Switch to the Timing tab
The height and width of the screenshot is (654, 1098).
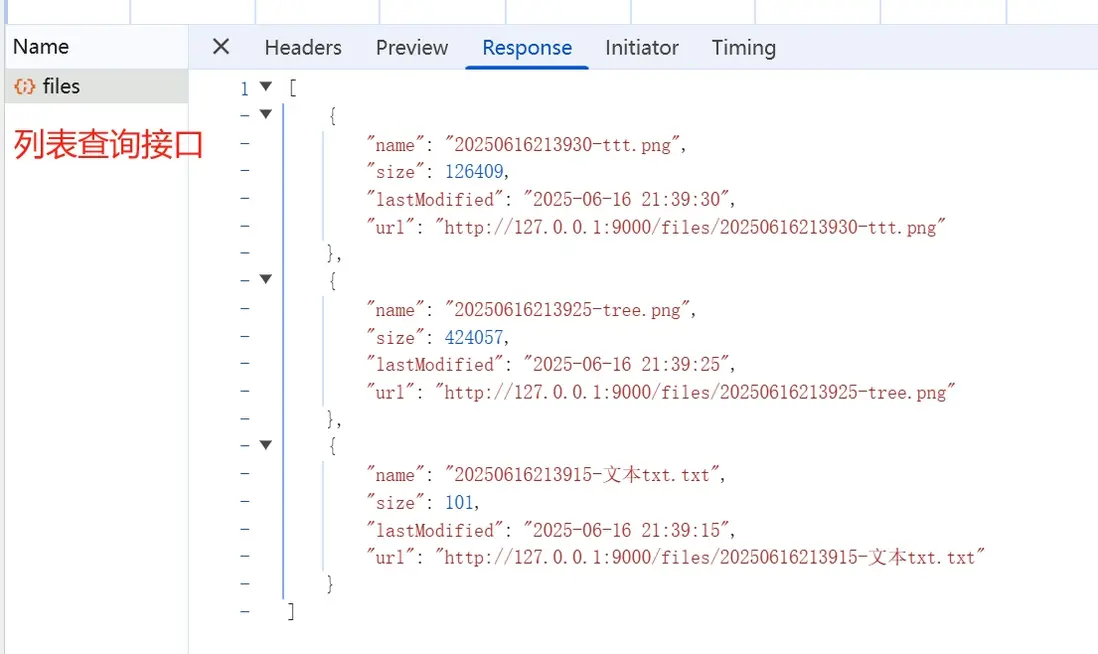743,47
